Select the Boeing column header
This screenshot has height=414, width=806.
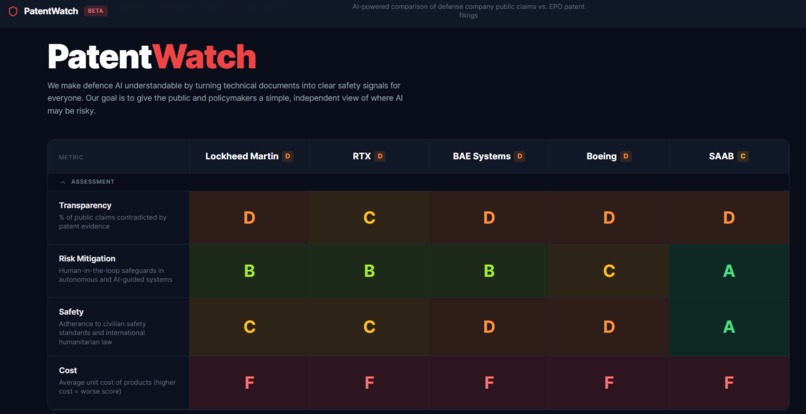tap(609, 156)
